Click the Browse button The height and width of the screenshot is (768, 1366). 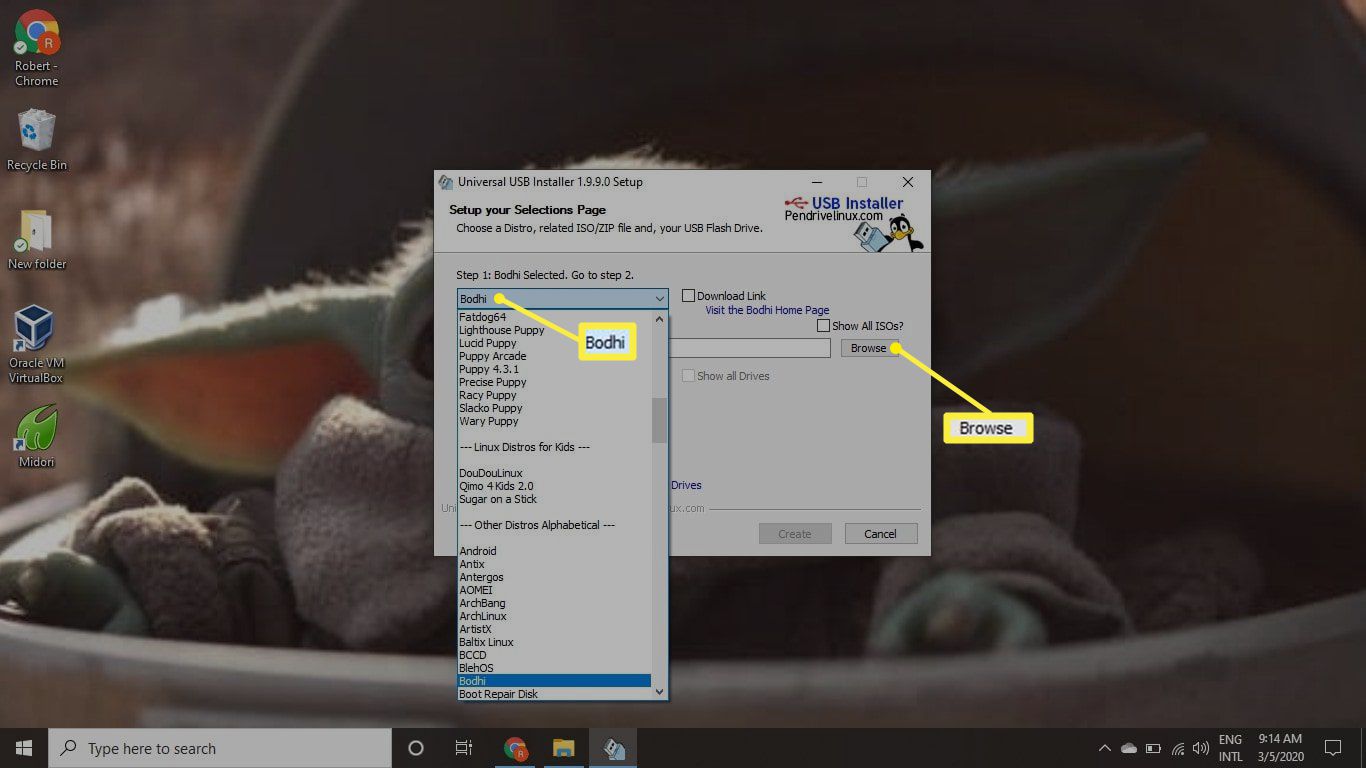[x=868, y=348]
